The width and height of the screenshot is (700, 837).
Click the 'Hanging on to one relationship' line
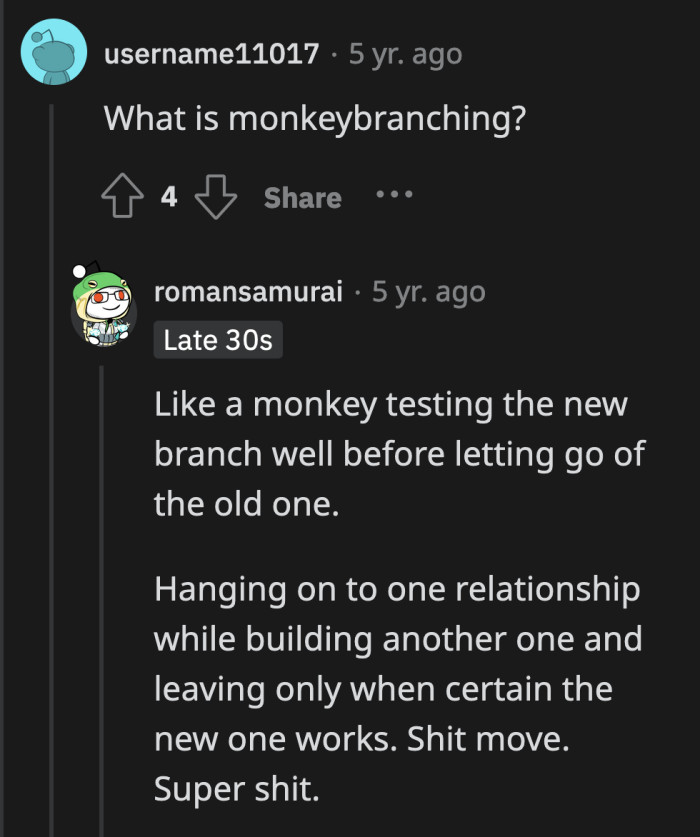(x=396, y=589)
